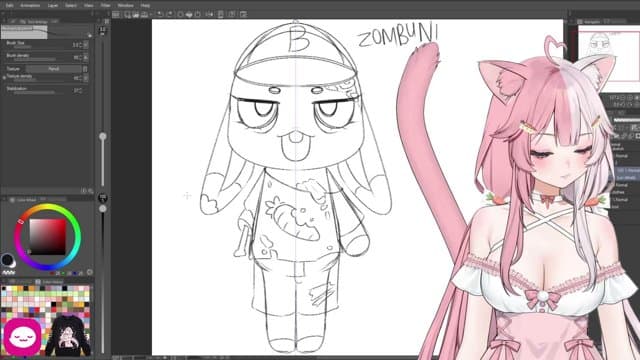Click the transparent color chip below color wheel
This screenshot has width=640, height=360.
pyautogui.click(x=9, y=272)
